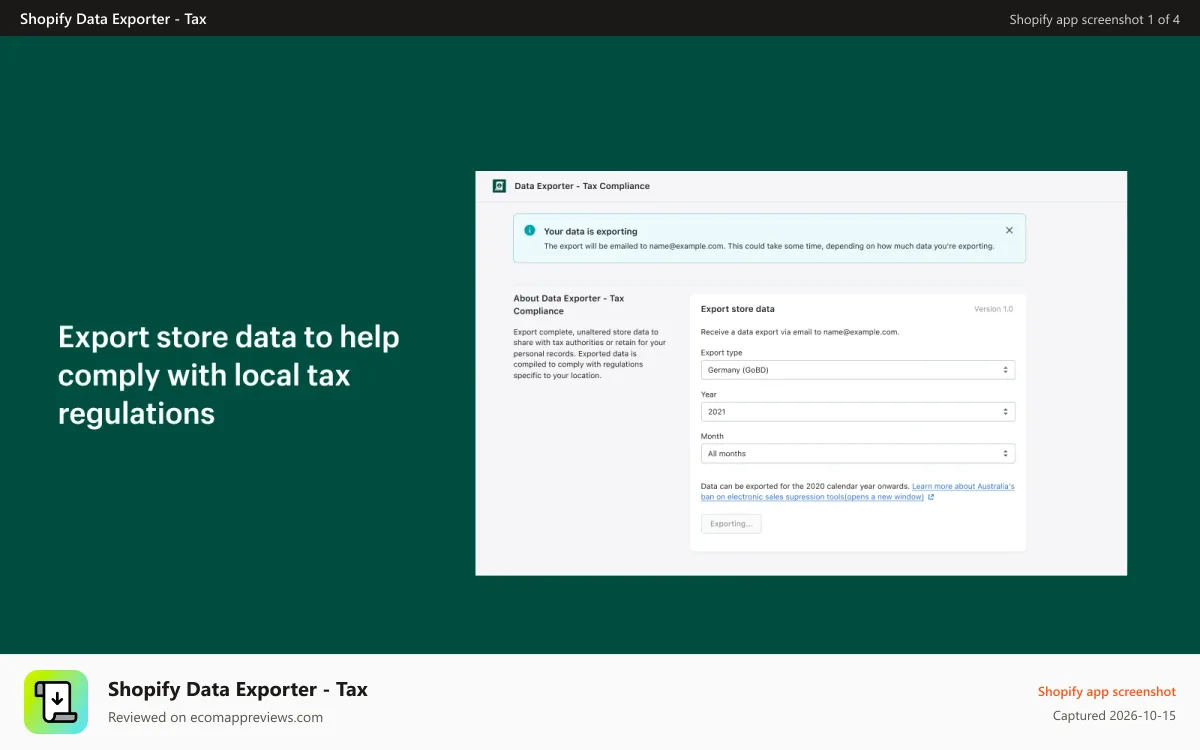
Task: Click 'Captured 2026-10-15' text
Action: tap(1114, 716)
